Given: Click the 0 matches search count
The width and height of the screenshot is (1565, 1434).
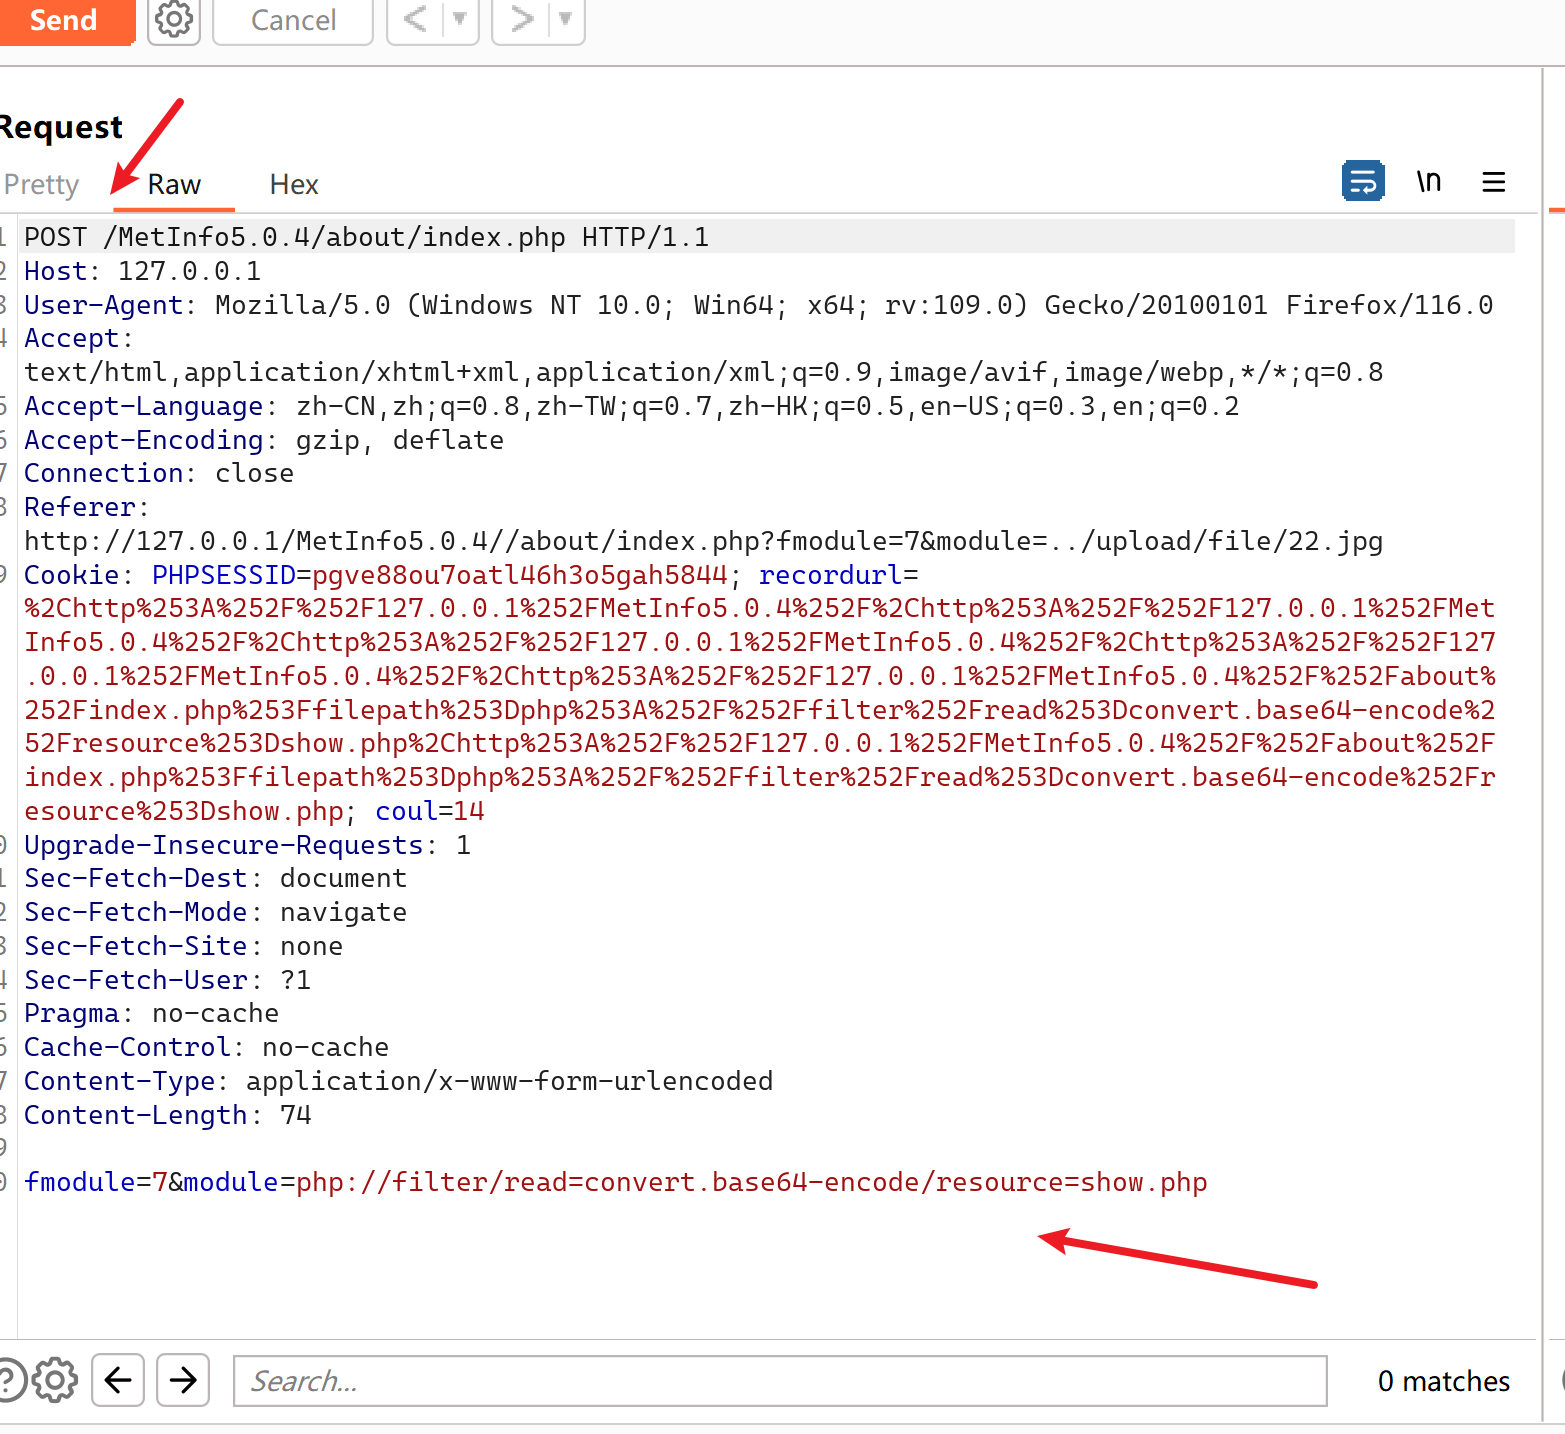Looking at the screenshot, I should pos(1443,1381).
